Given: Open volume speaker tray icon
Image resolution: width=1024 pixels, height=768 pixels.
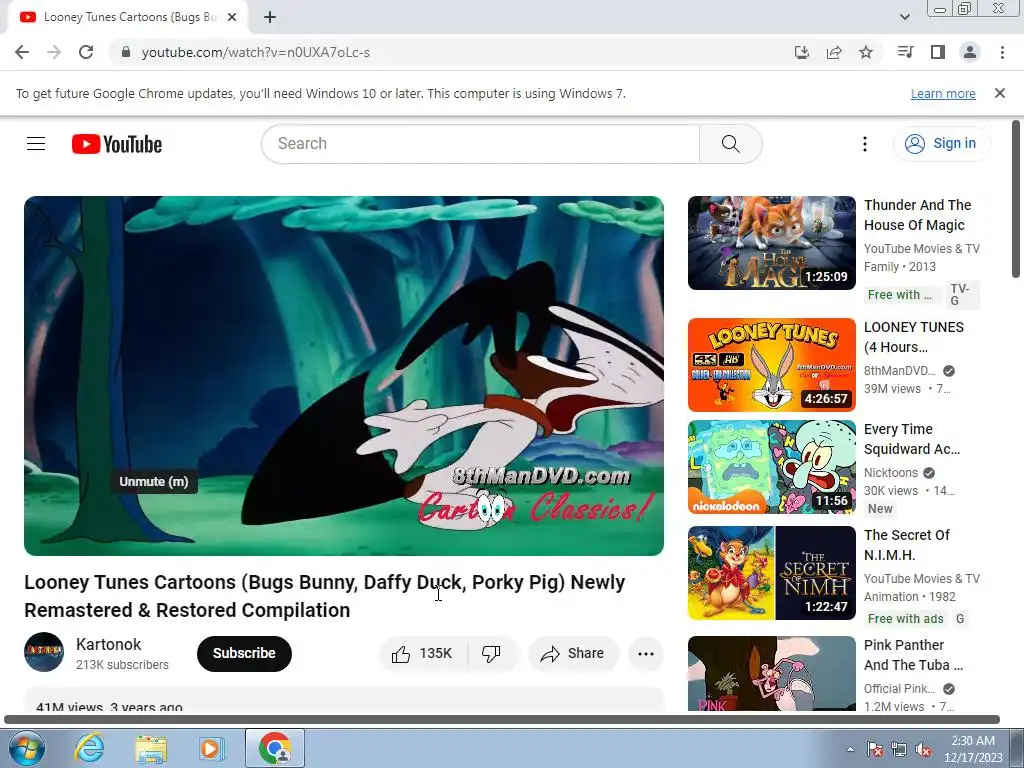Looking at the screenshot, I should tap(923, 749).
